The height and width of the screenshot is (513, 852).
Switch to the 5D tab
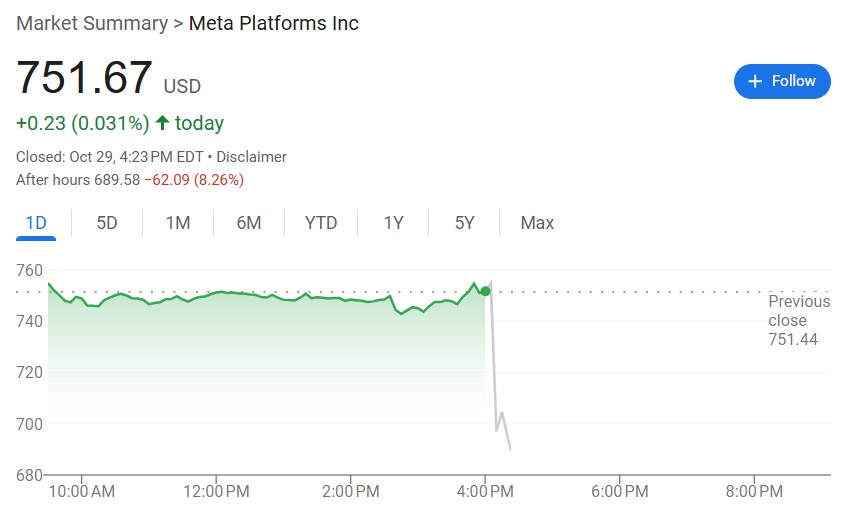[107, 223]
